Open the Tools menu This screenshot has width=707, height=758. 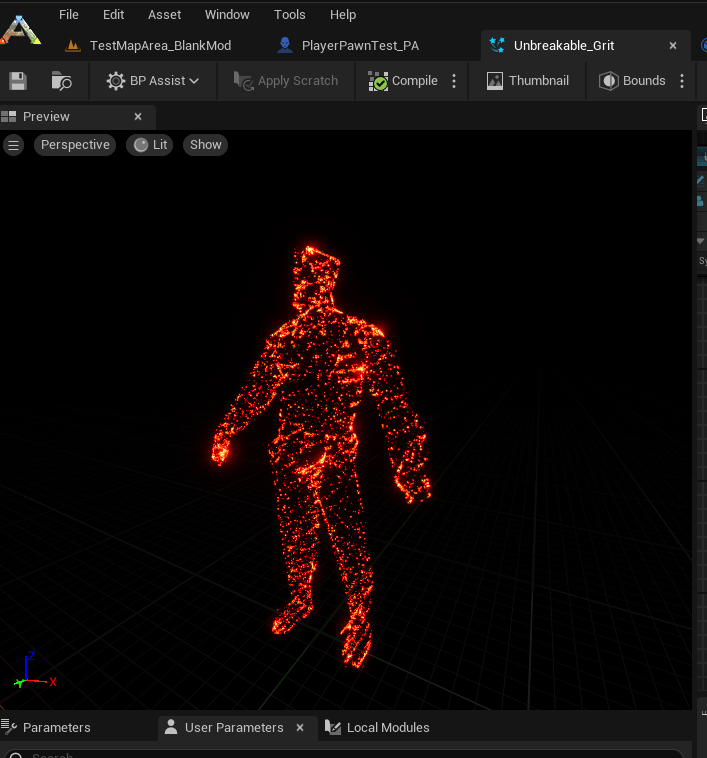tap(290, 15)
